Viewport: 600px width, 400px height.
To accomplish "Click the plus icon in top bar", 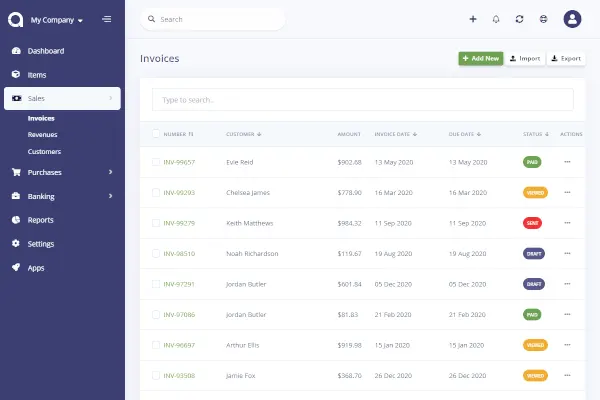I will click(x=473, y=19).
